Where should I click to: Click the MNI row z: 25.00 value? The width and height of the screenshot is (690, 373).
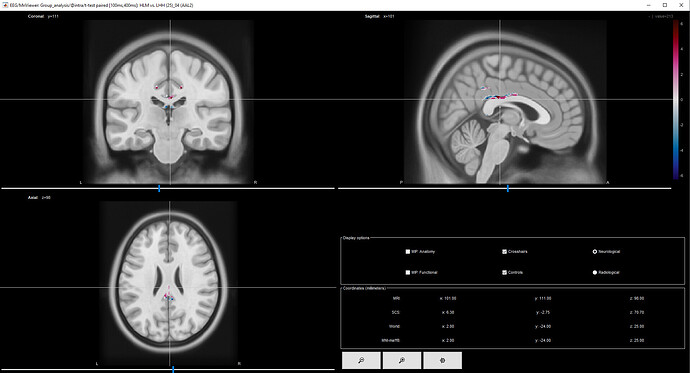[x=637, y=340]
